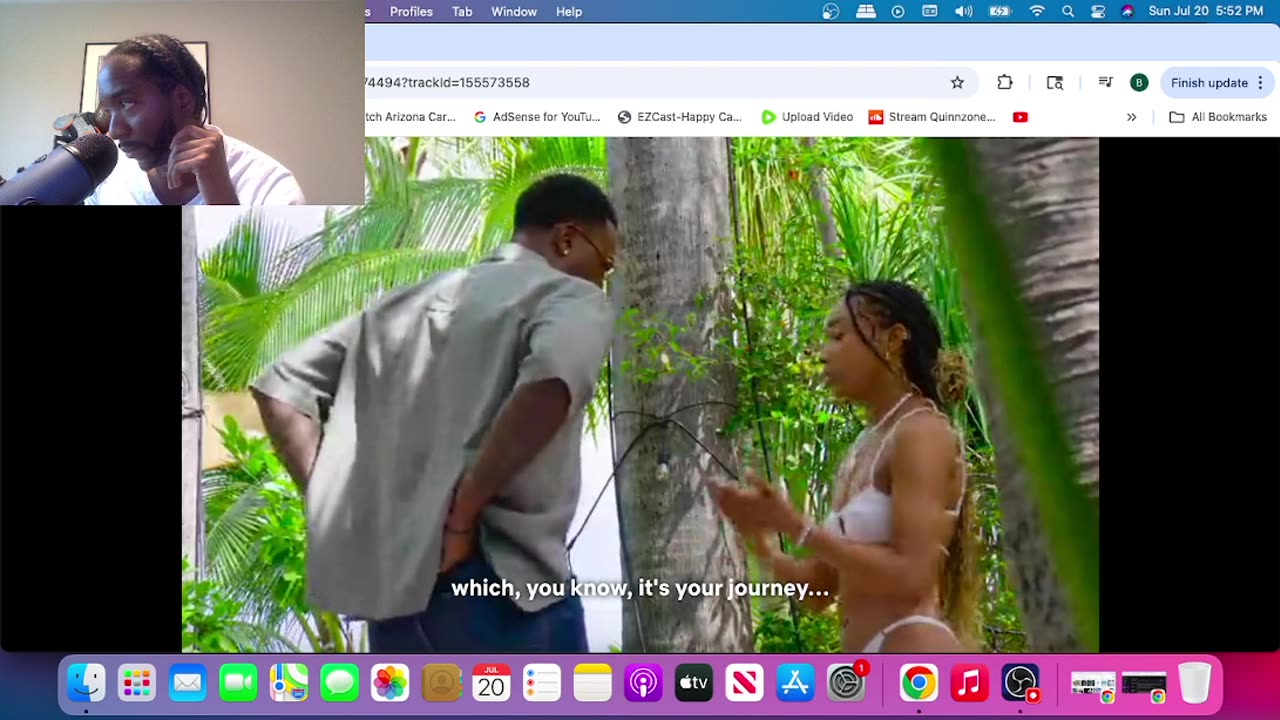Image resolution: width=1280 pixels, height=720 pixels.
Task: Open Siri from the menu bar
Action: pyautogui.click(x=1128, y=12)
